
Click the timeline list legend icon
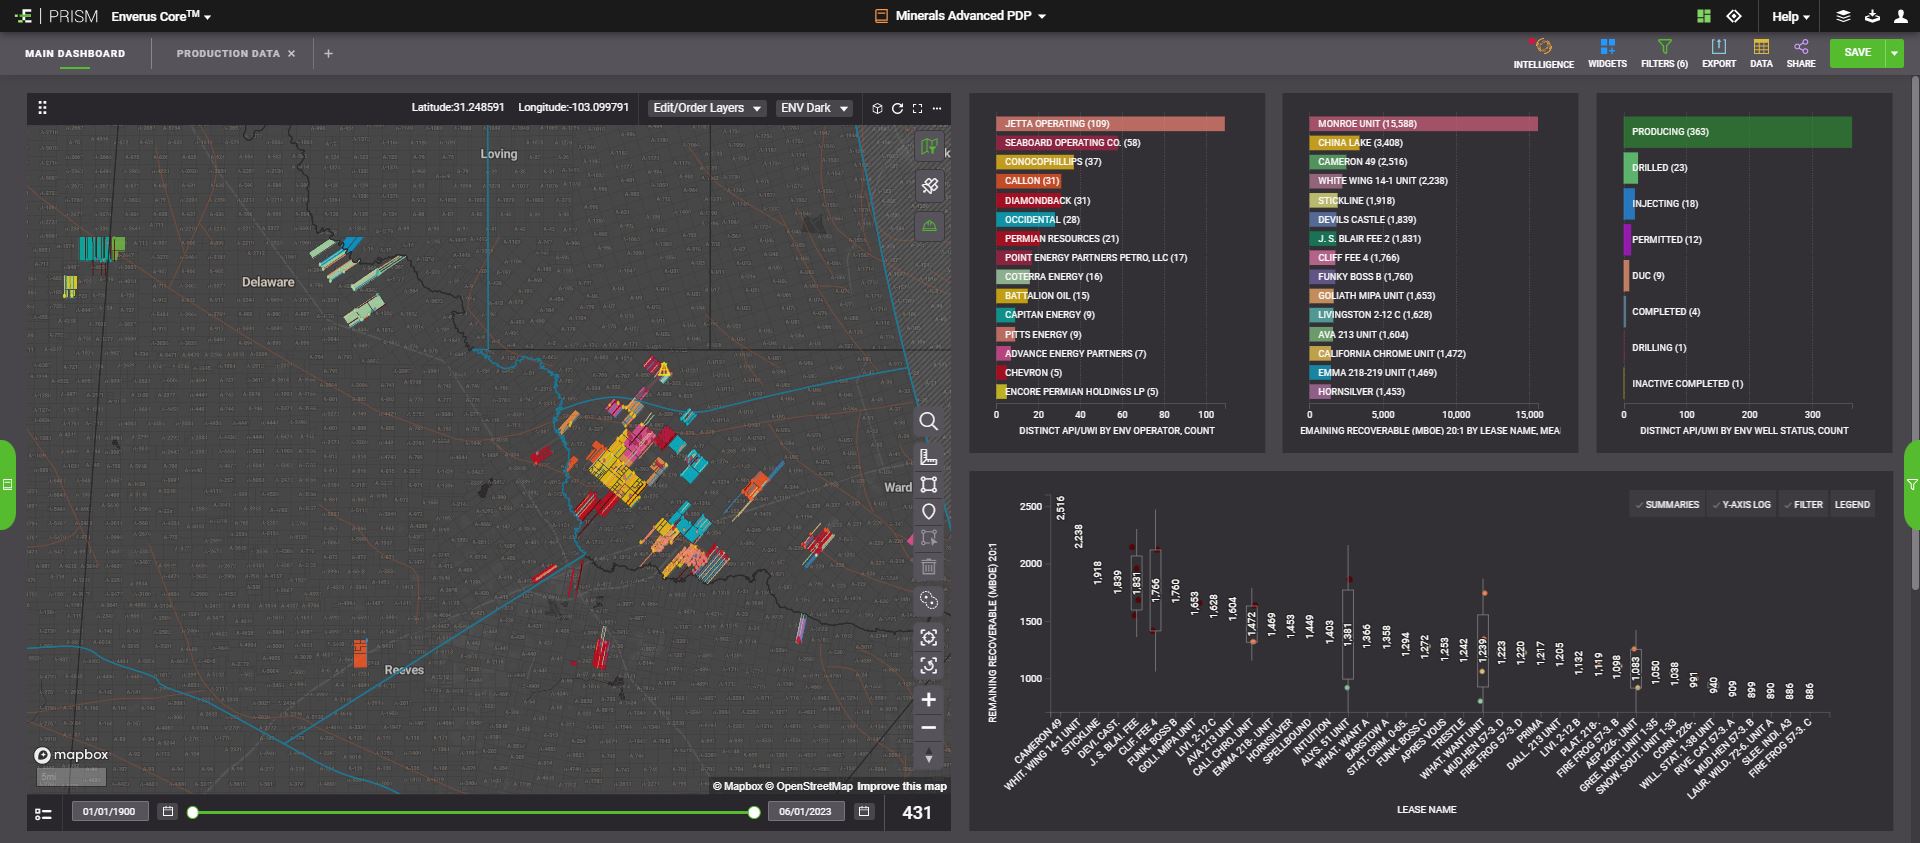pyautogui.click(x=43, y=814)
